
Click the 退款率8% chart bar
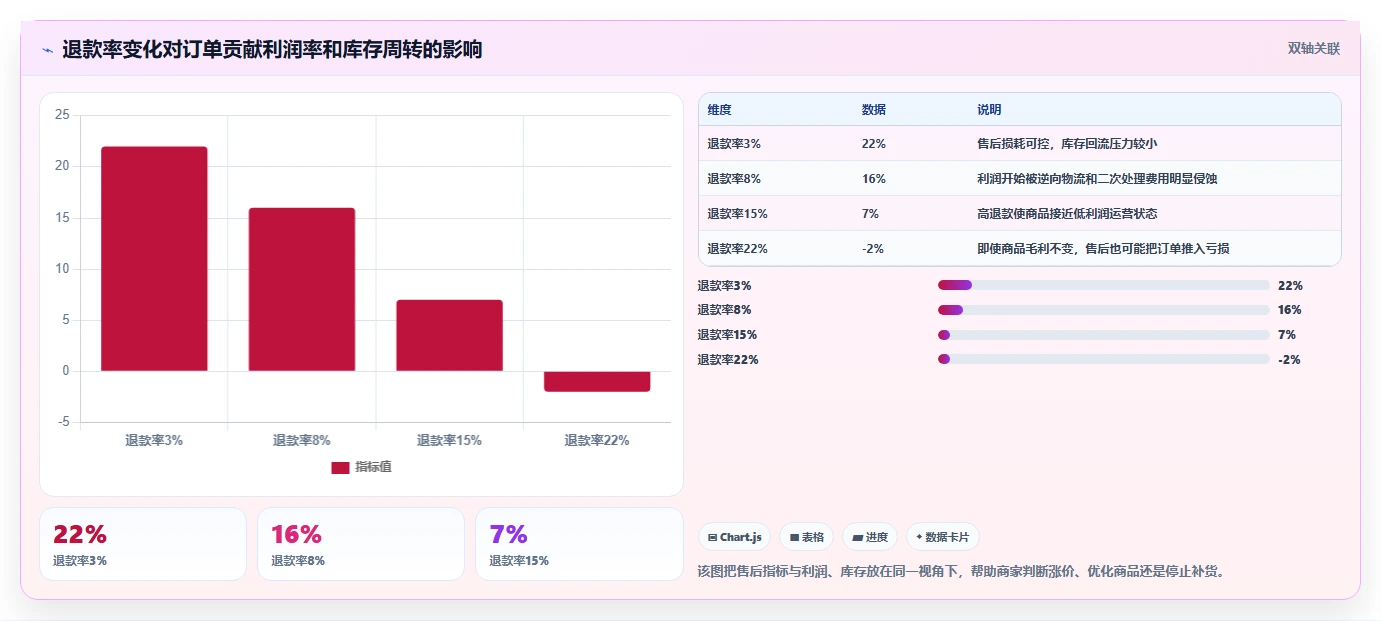(302, 289)
